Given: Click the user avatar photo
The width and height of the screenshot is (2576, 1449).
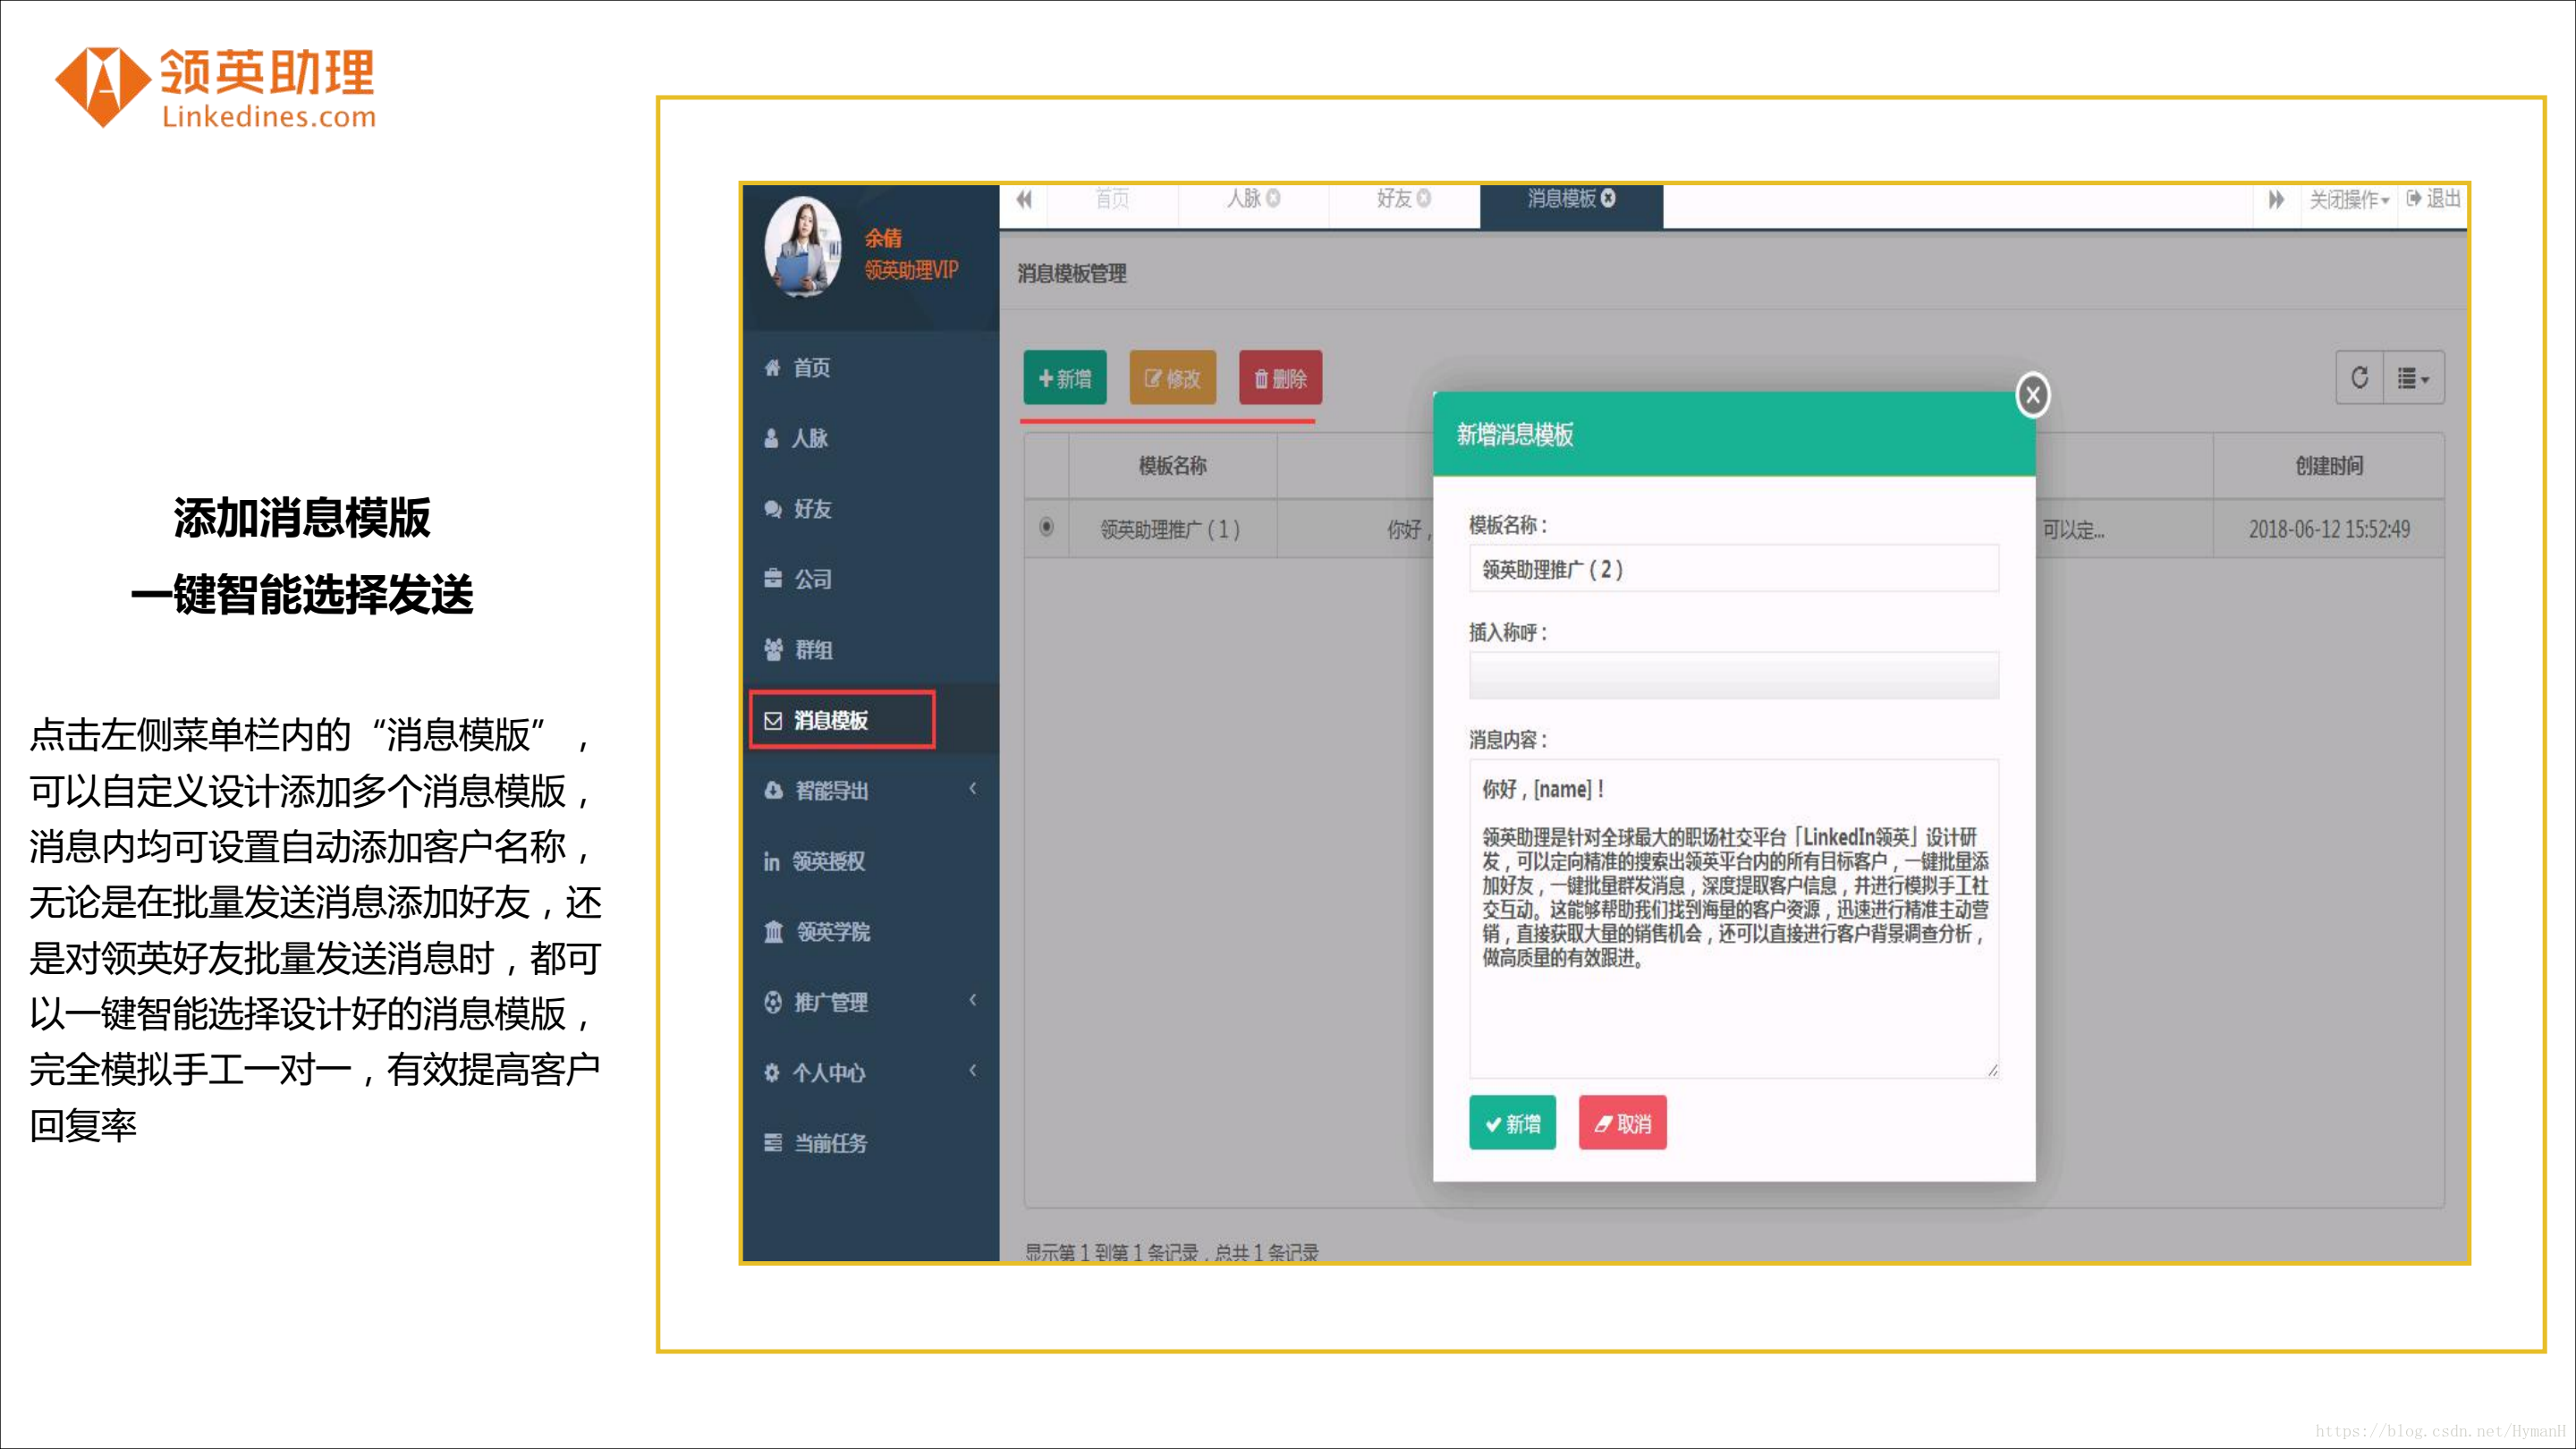Looking at the screenshot, I should (803, 247).
